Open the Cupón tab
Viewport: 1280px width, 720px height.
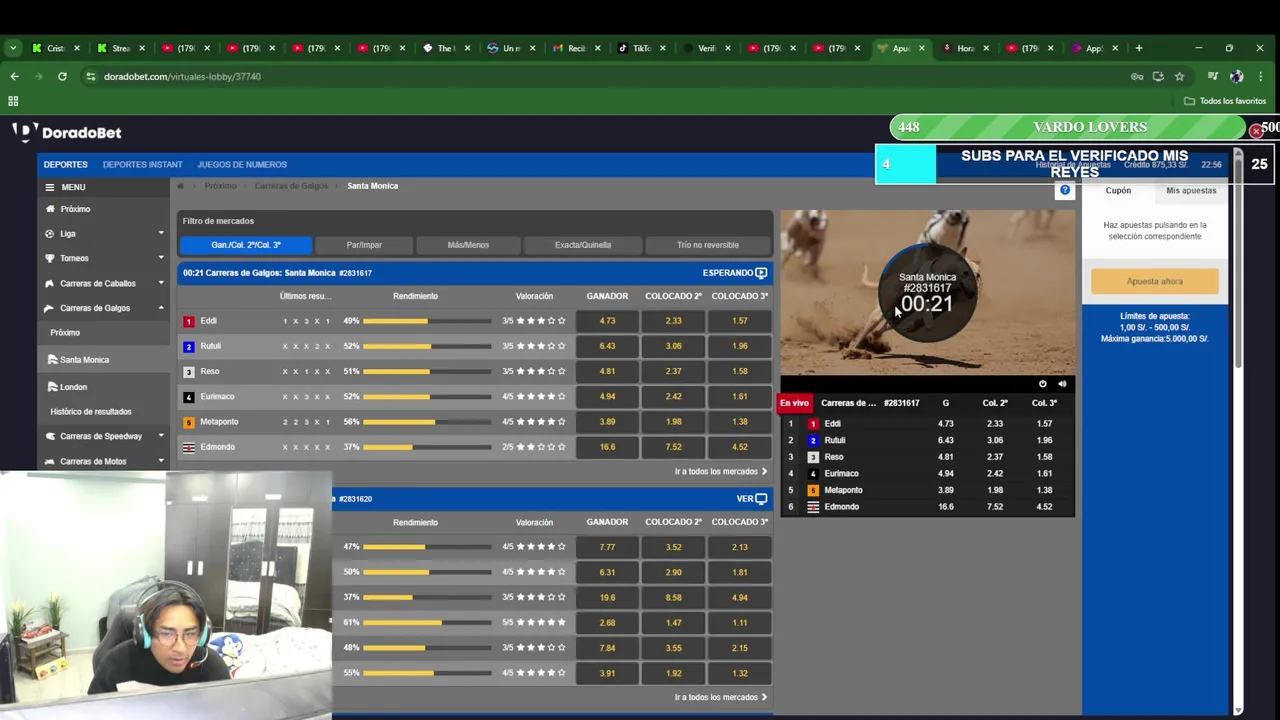click(x=1118, y=191)
